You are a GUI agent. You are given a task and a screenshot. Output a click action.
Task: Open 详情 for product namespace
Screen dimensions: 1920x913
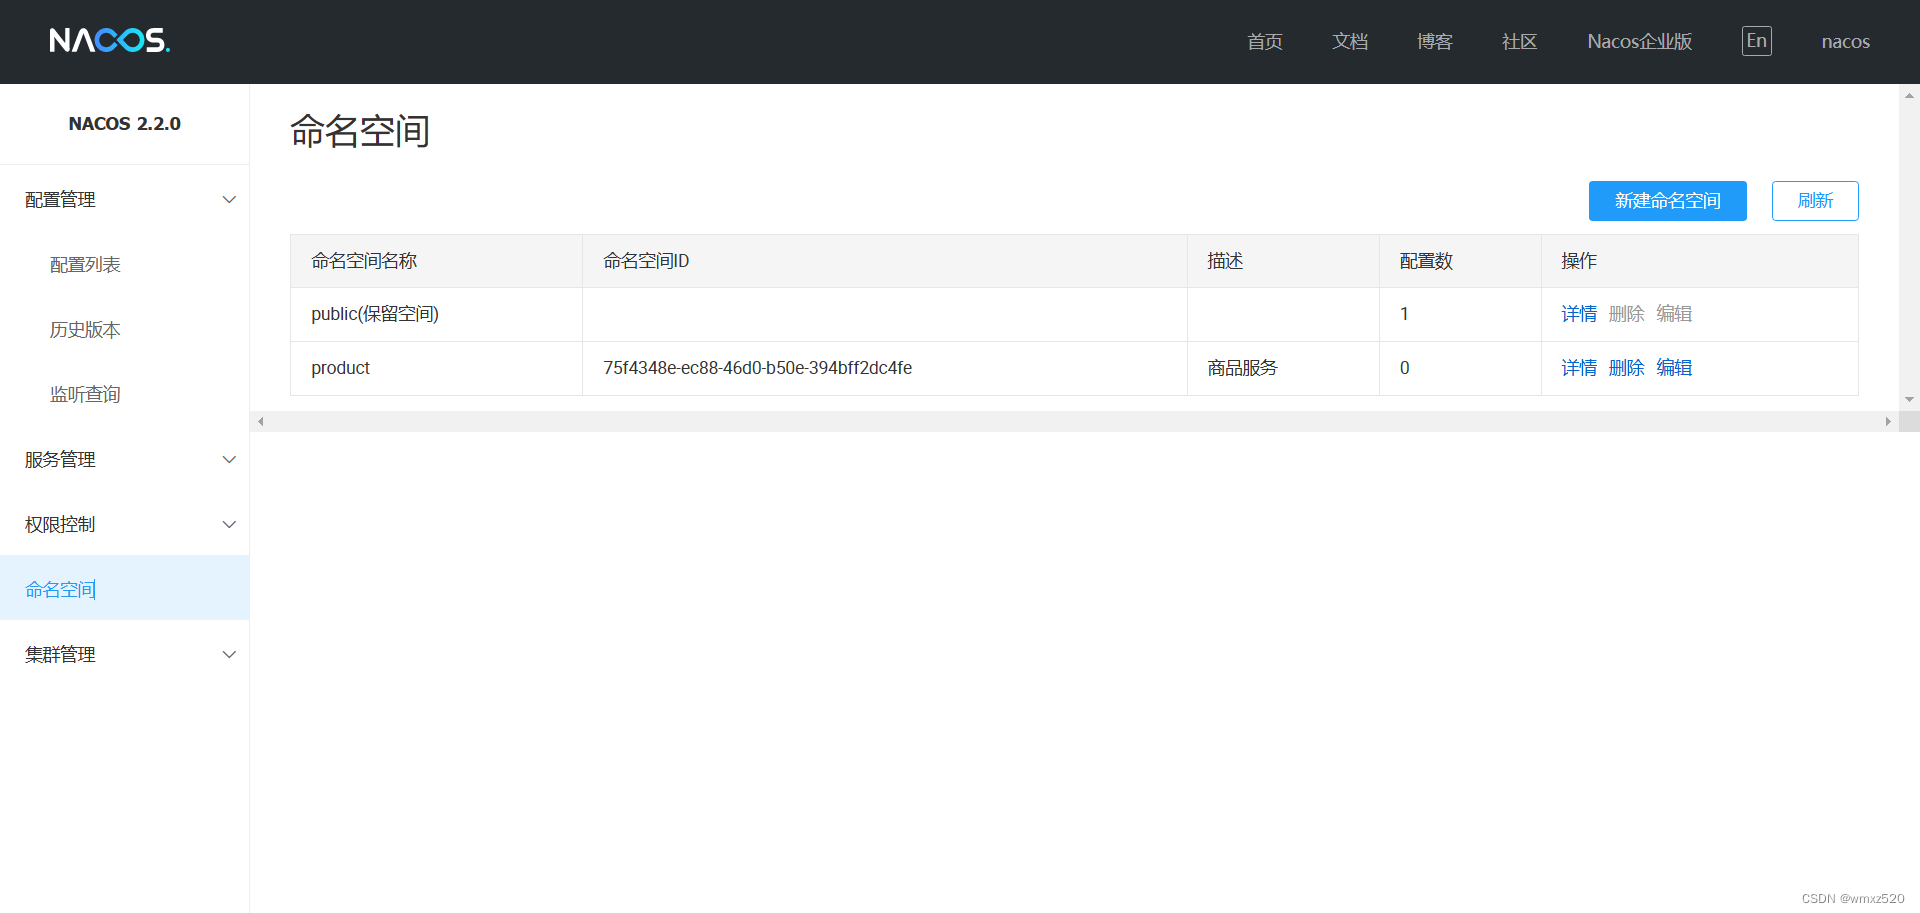(1579, 368)
